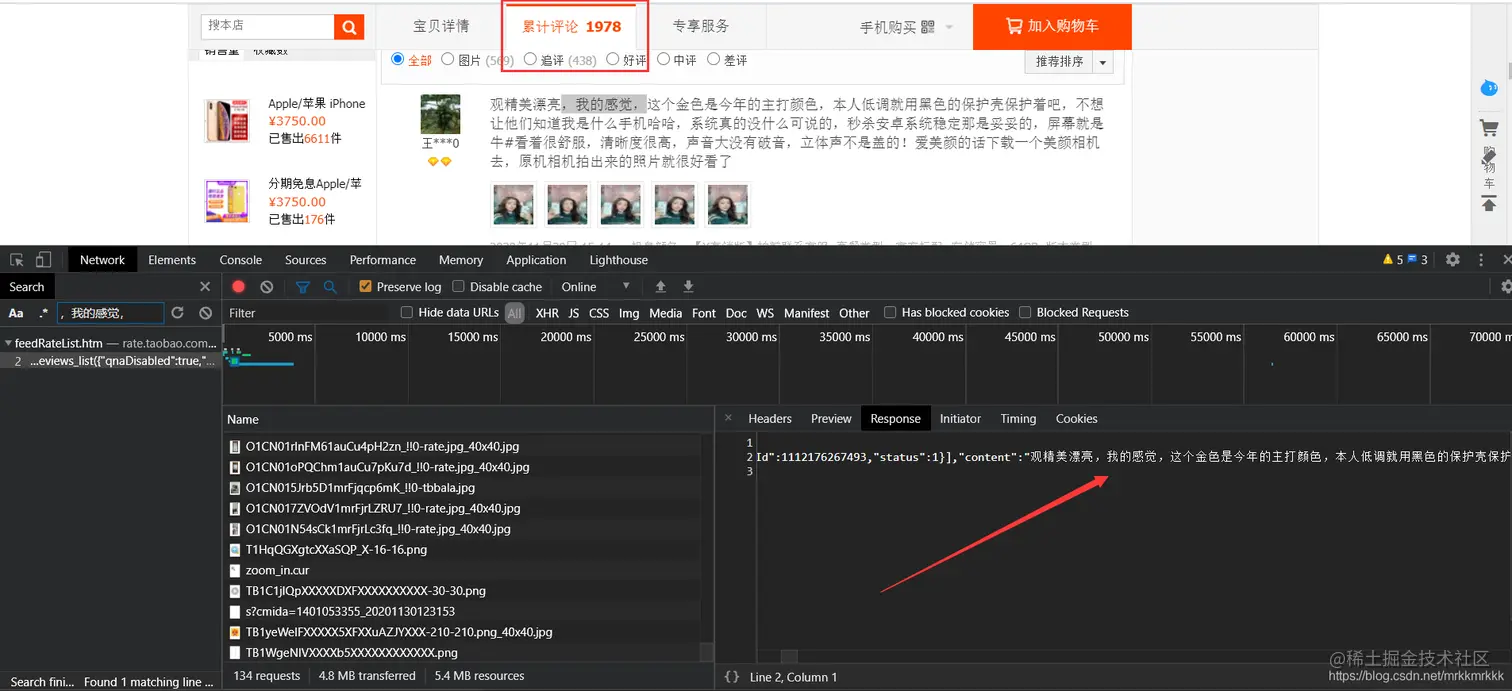Switch to the Console tab

pyautogui.click(x=240, y=259)
